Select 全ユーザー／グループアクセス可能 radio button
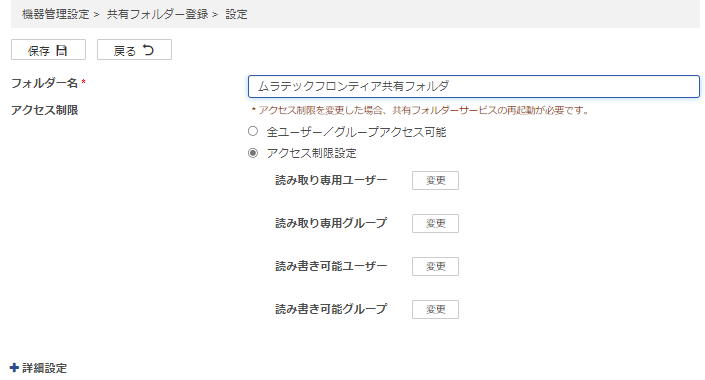This screenshot has height=380, width=705. 253,131
